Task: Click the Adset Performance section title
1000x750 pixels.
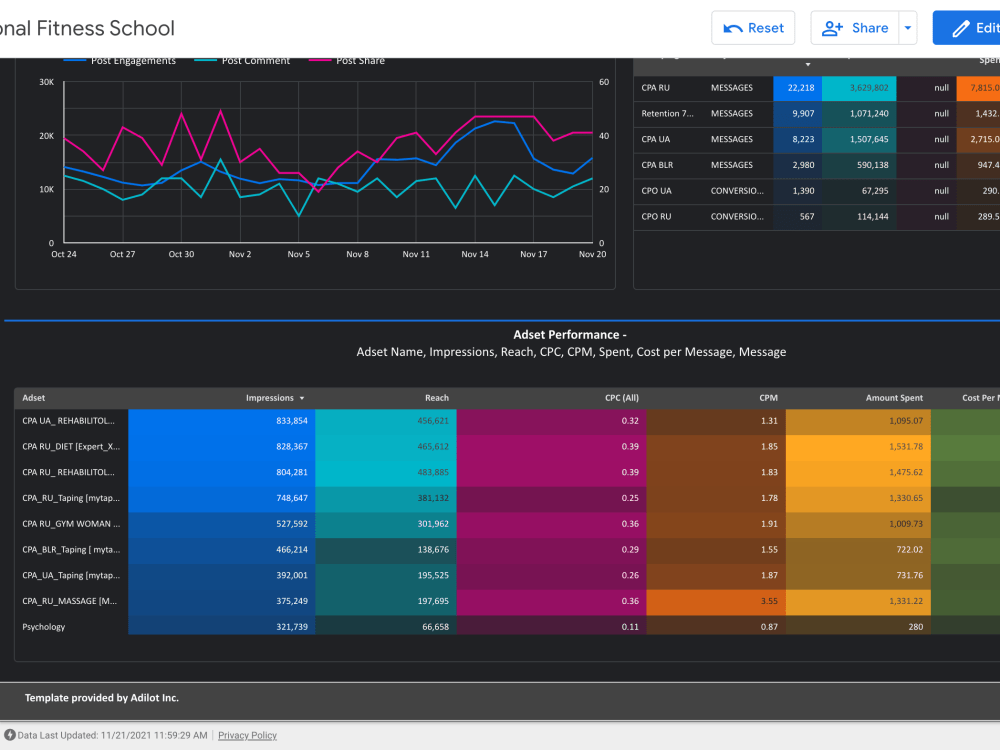Action: (570, 335)
